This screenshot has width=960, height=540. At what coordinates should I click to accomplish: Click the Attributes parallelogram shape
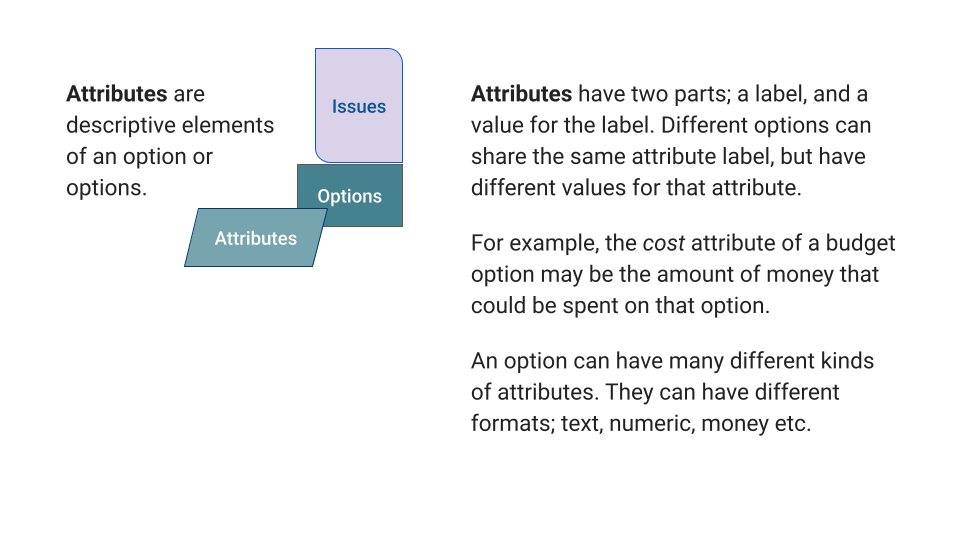pyautogui.click(x=255, y=238)
